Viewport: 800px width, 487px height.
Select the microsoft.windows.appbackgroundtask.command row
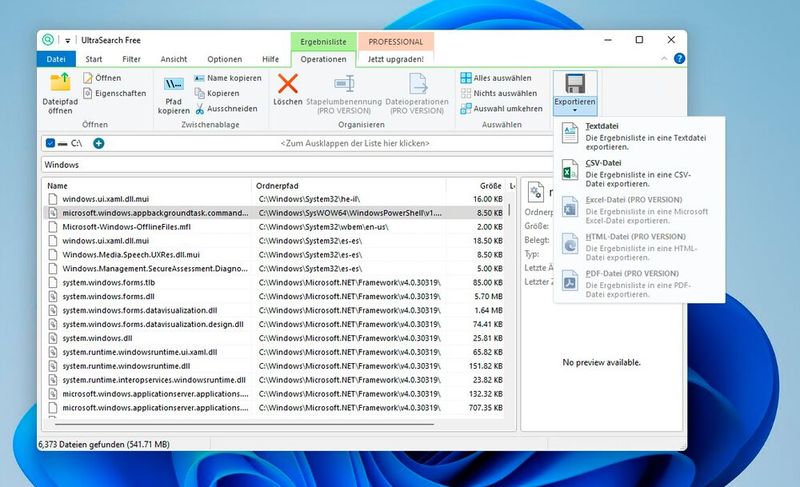pyautogui.click(x=276, y=213)
